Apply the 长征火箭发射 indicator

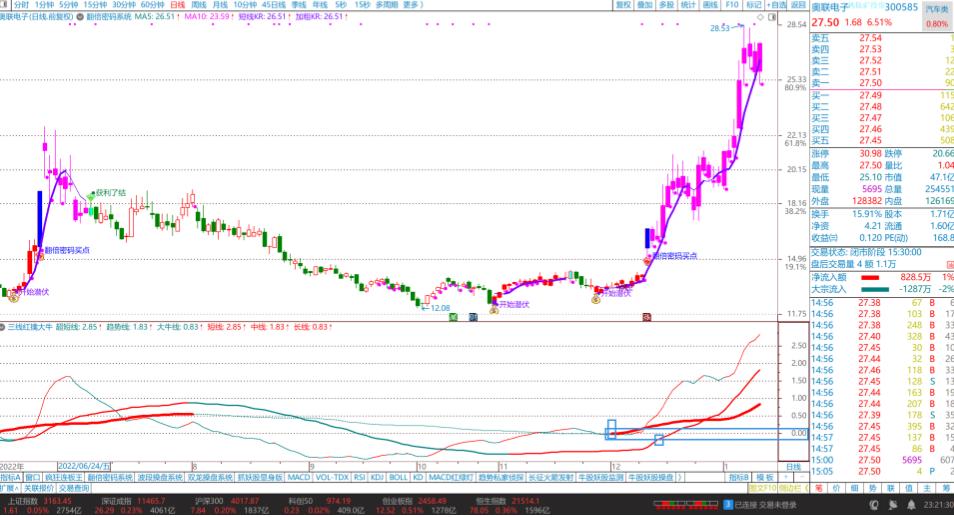551,477
